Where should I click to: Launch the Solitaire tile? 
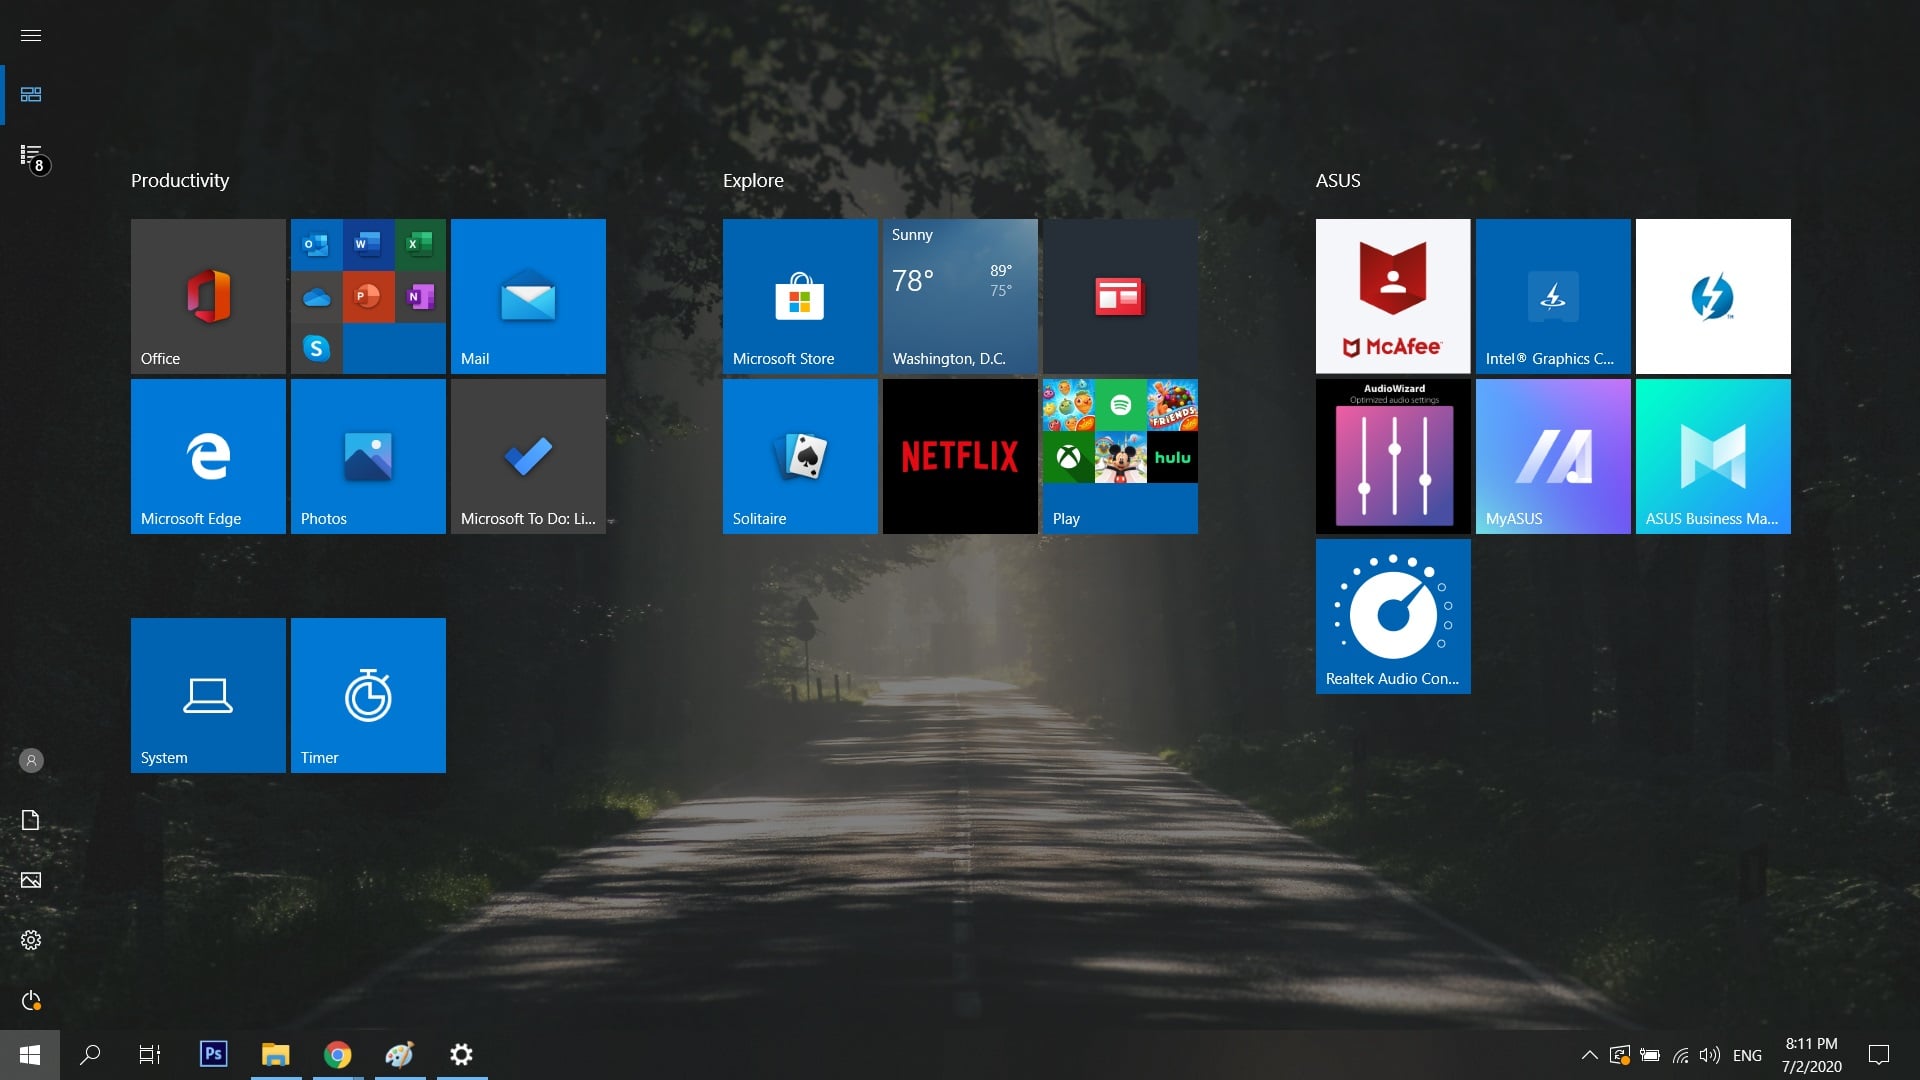pyautogui.click(x=800, y=456)
